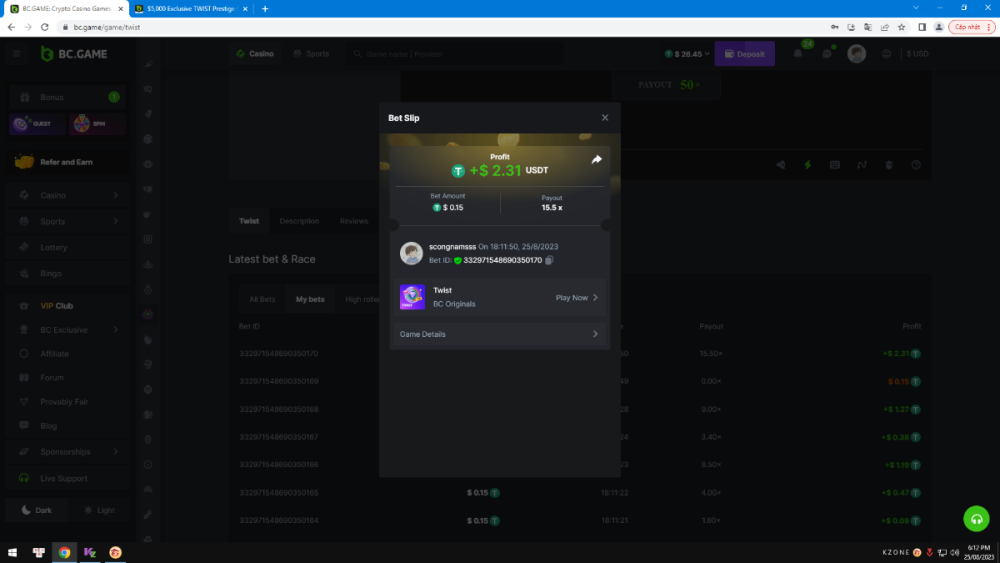1000x563 pixels.
Task: Open the Description tab
Action: pyautogui.click(x=299, y=221)
